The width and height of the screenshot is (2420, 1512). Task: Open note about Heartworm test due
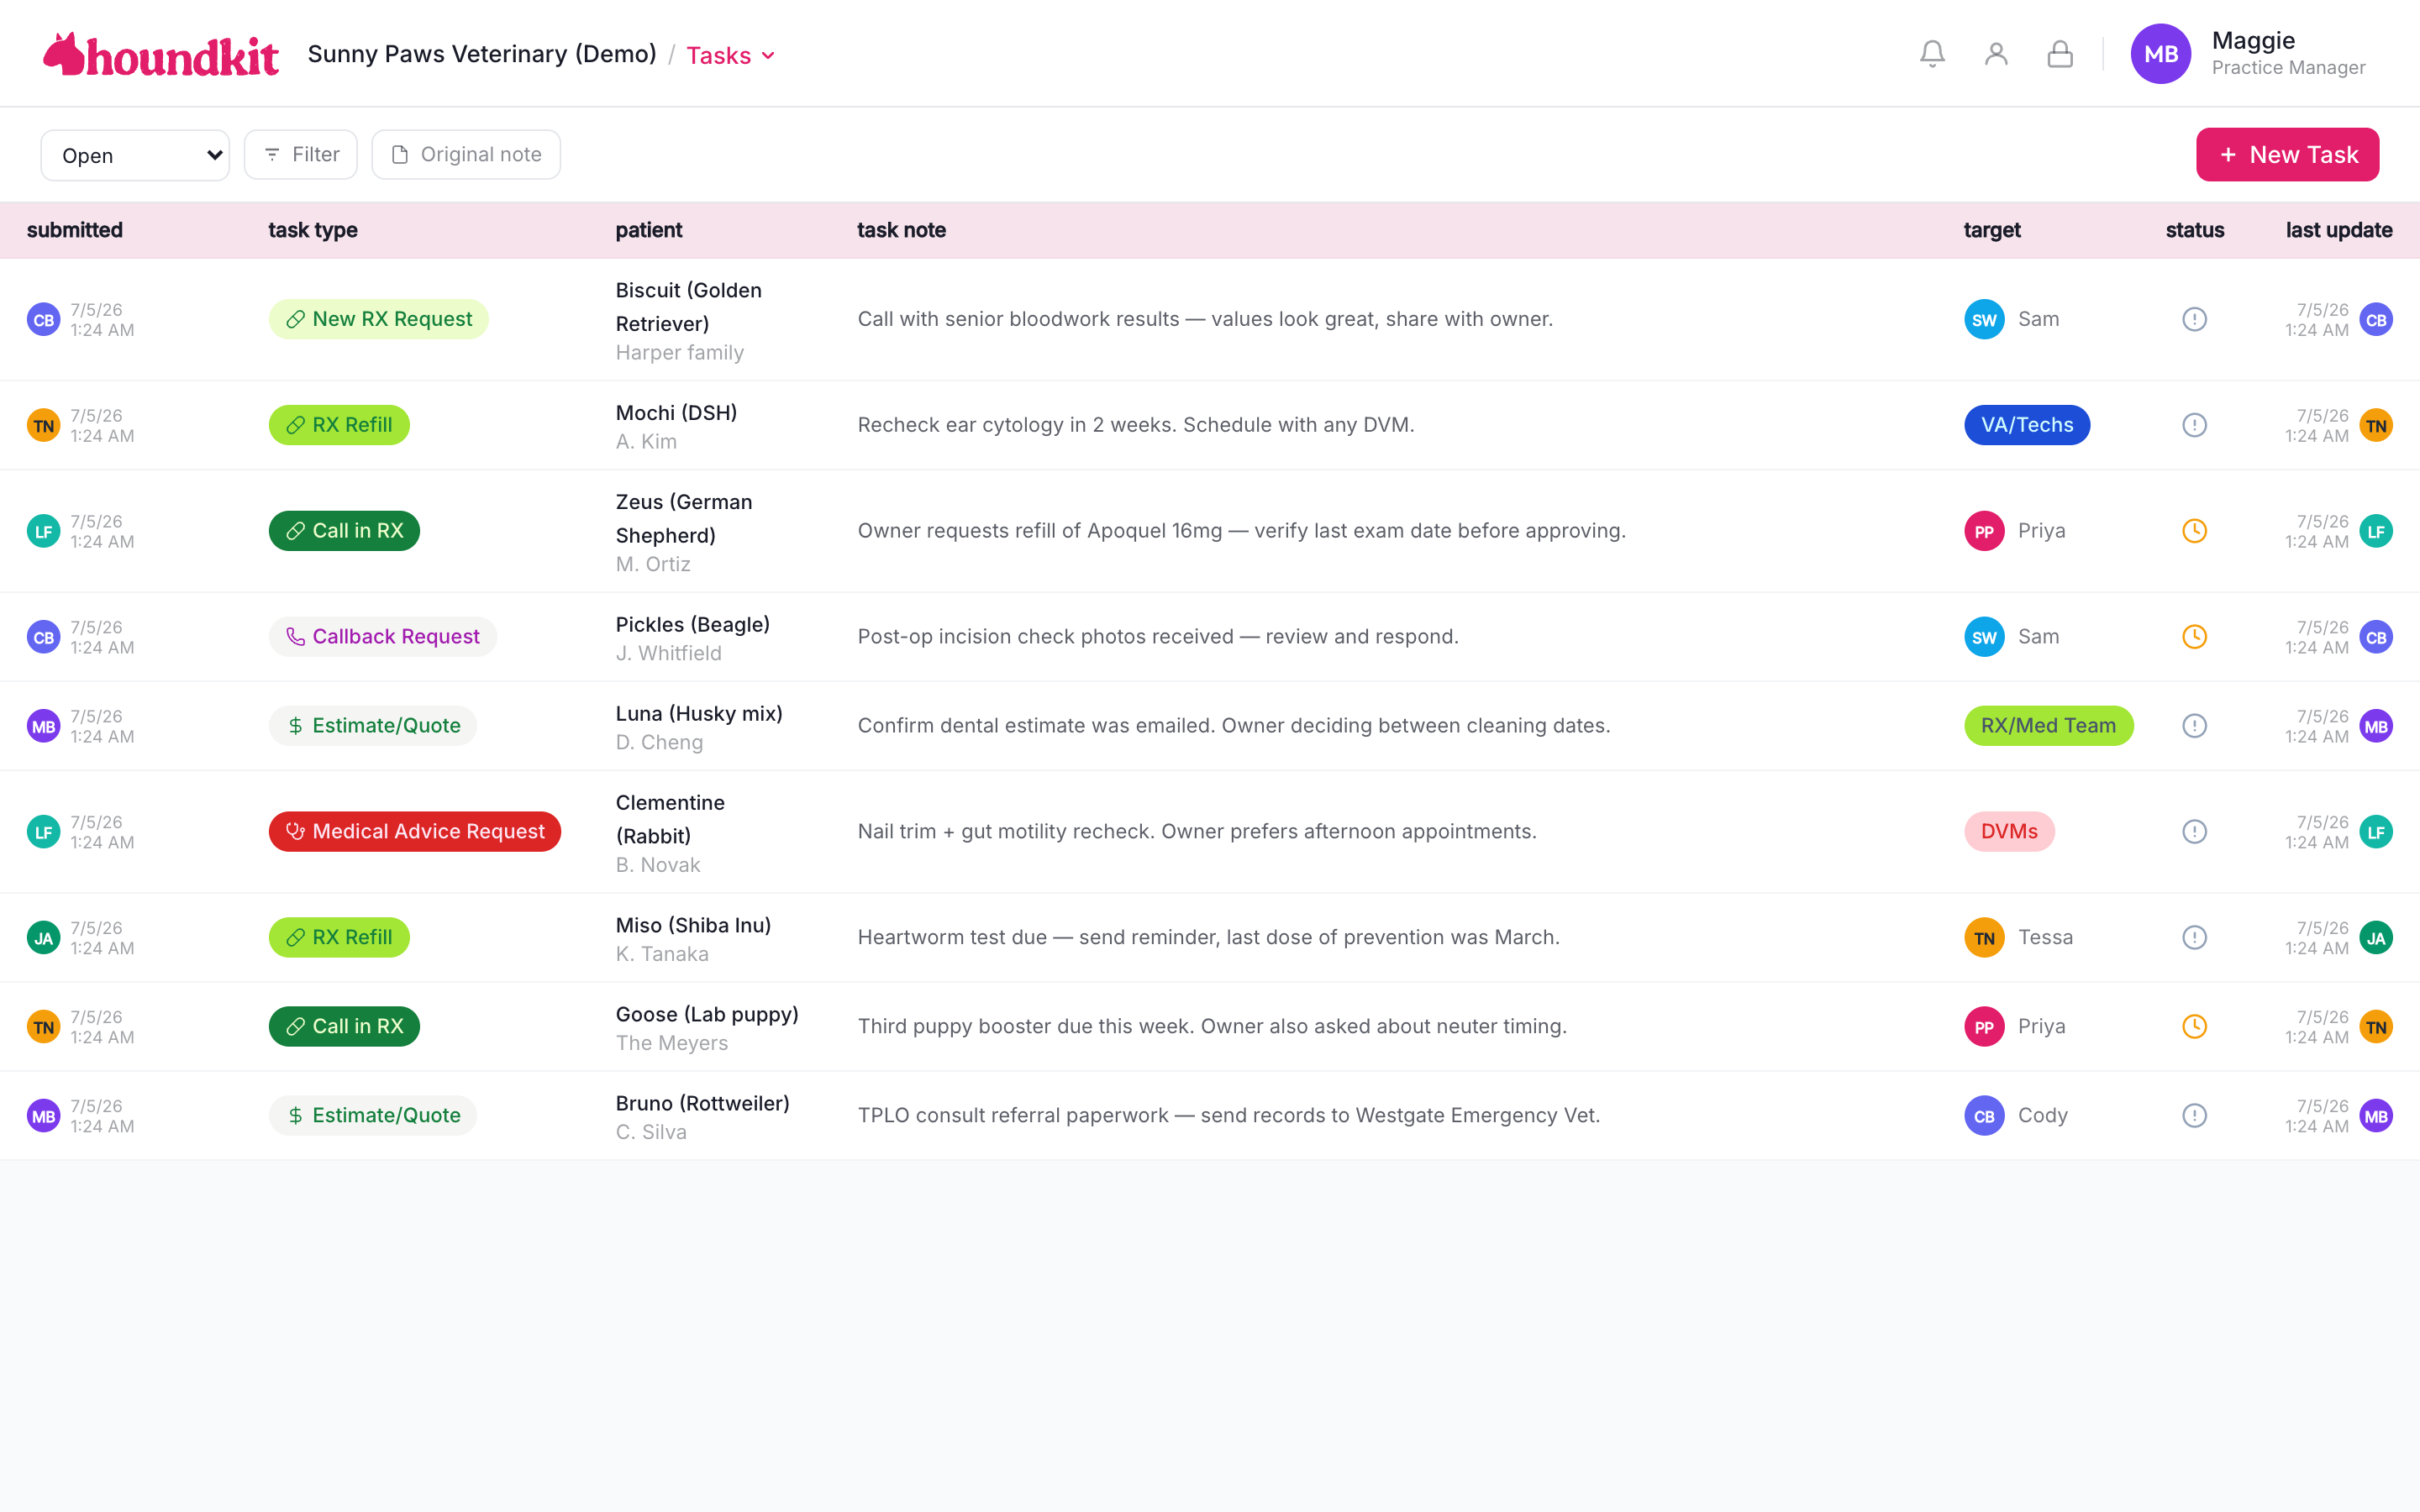click(x=1208, y=938)
